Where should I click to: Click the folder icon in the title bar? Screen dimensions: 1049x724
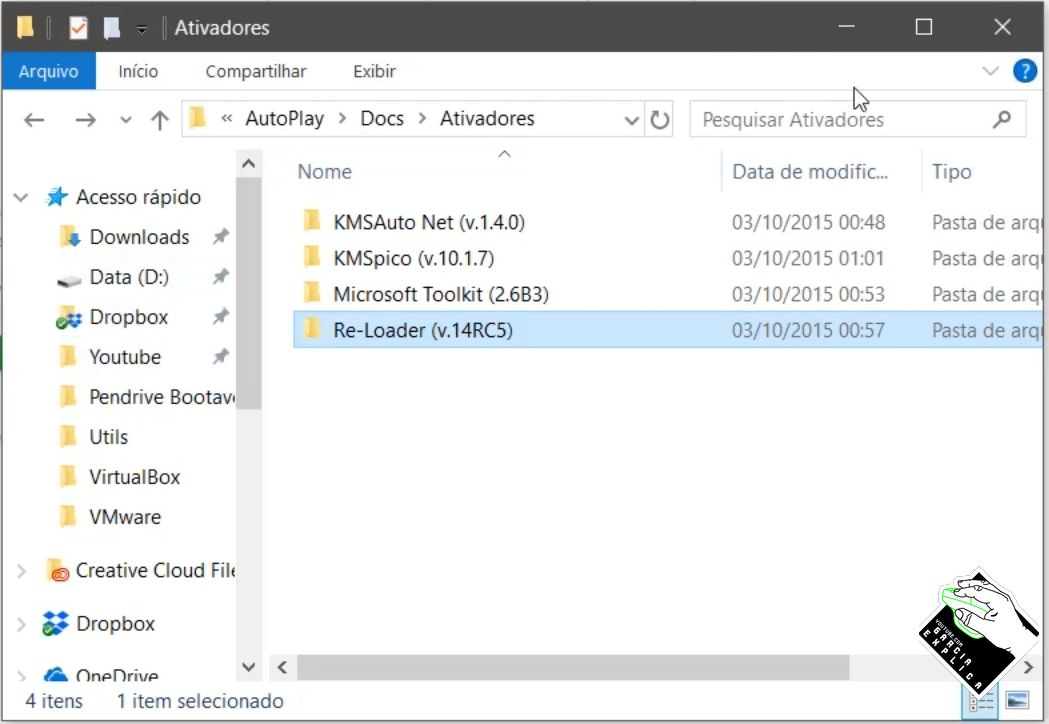click(x=25, y=27)
